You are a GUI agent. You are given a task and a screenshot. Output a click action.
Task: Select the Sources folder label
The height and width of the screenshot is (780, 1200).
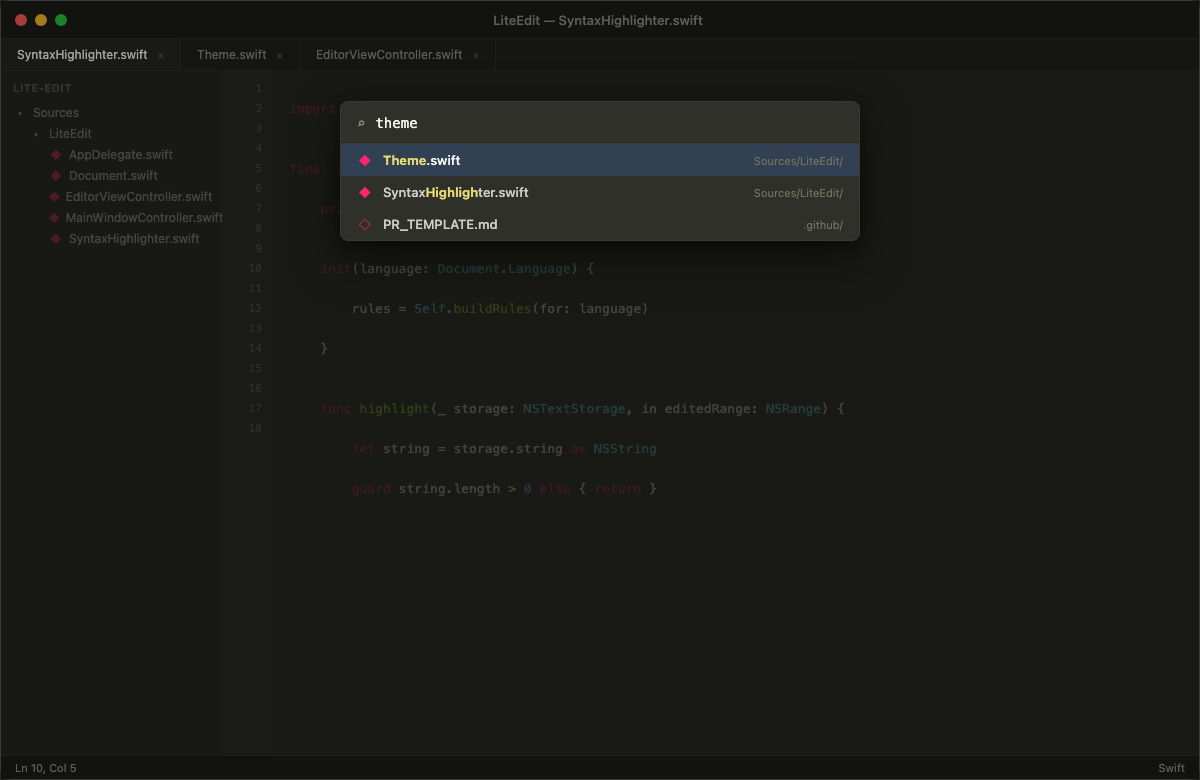(56, 113)
